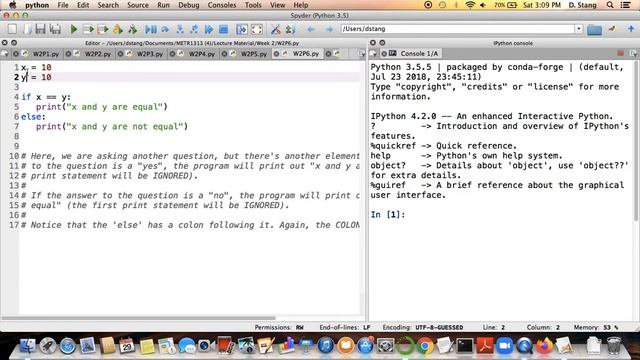640x360 pixels.
Task: Select the Console 1/A tab
Action: coord(418,53)
